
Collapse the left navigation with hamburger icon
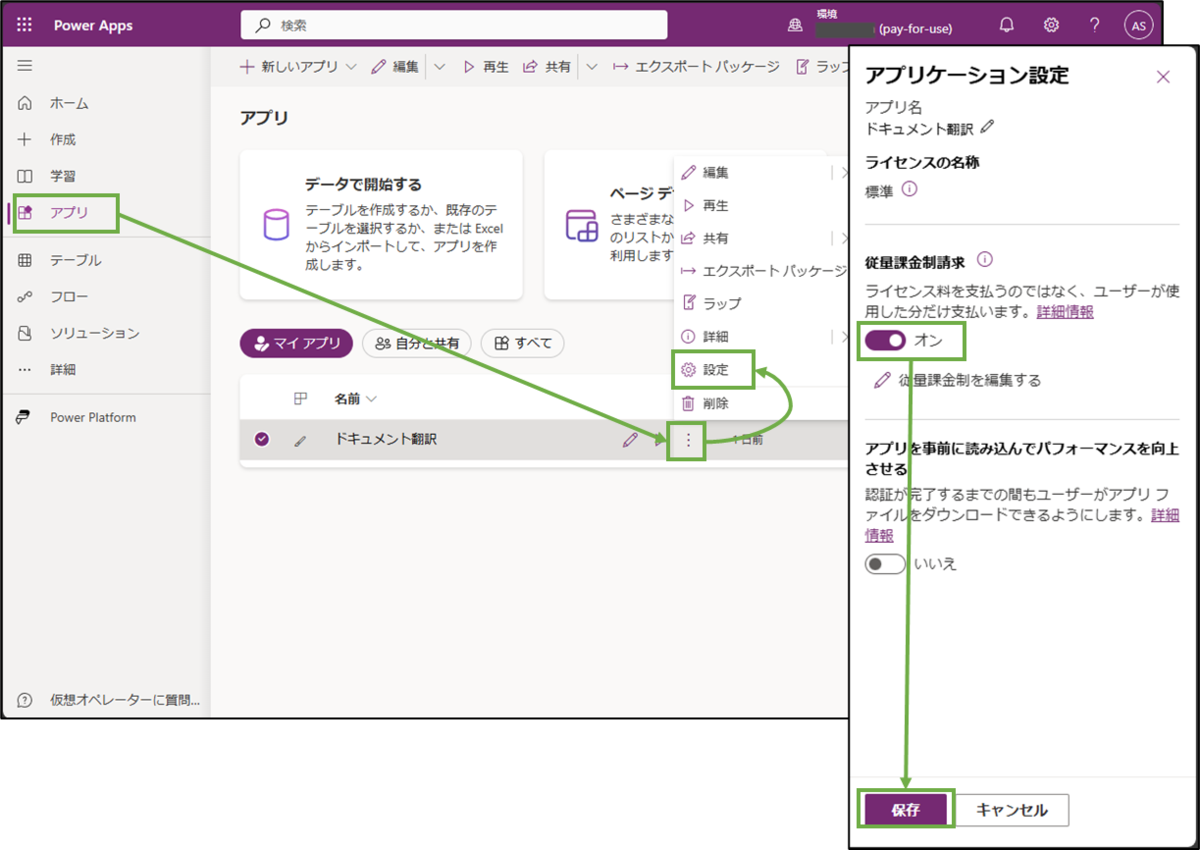pyautogui.click(x=25, y=66)
